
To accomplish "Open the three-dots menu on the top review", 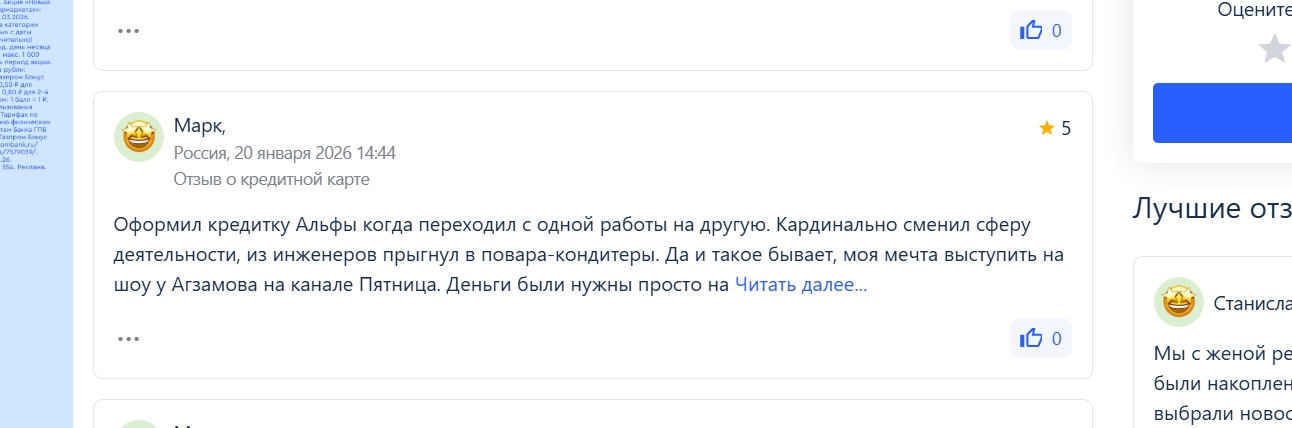I will [x=128, y=30].
